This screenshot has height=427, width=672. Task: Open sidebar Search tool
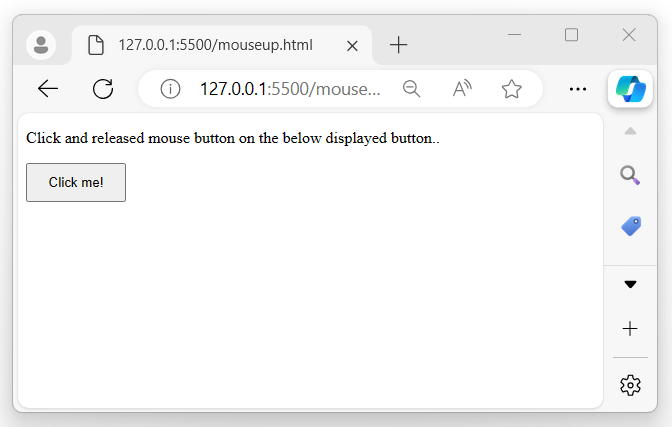click(x=630, y=176)
